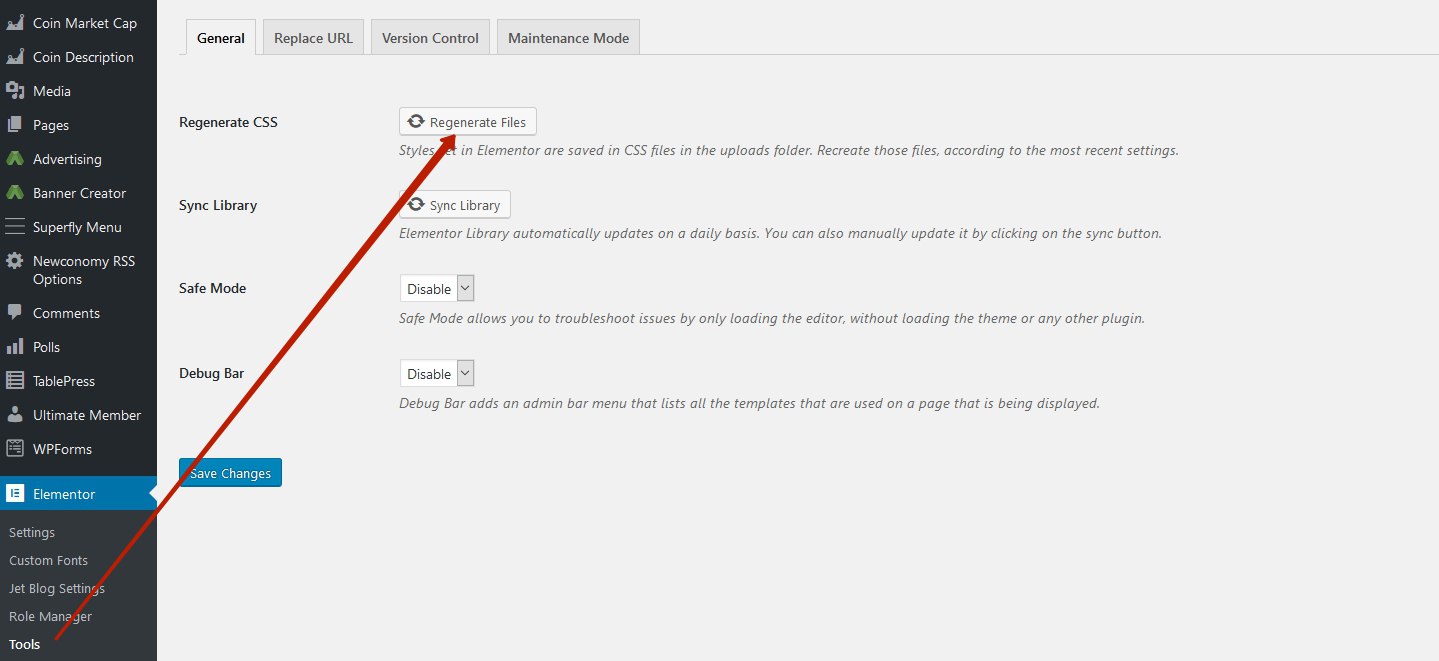Switch to the Version Control tab

point(430,38)
